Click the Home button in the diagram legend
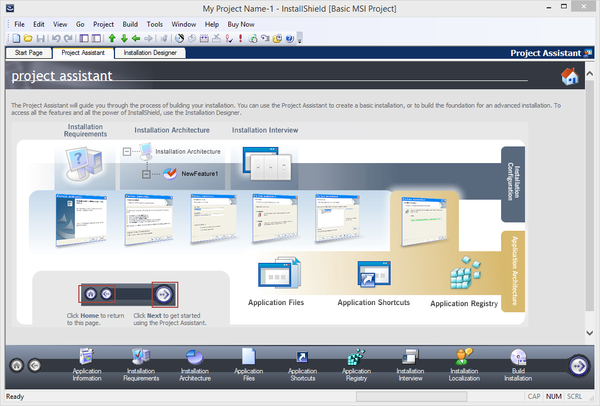The width and height of the screenshot is (600, 406). pyautogui.click(x=91, y=294)
